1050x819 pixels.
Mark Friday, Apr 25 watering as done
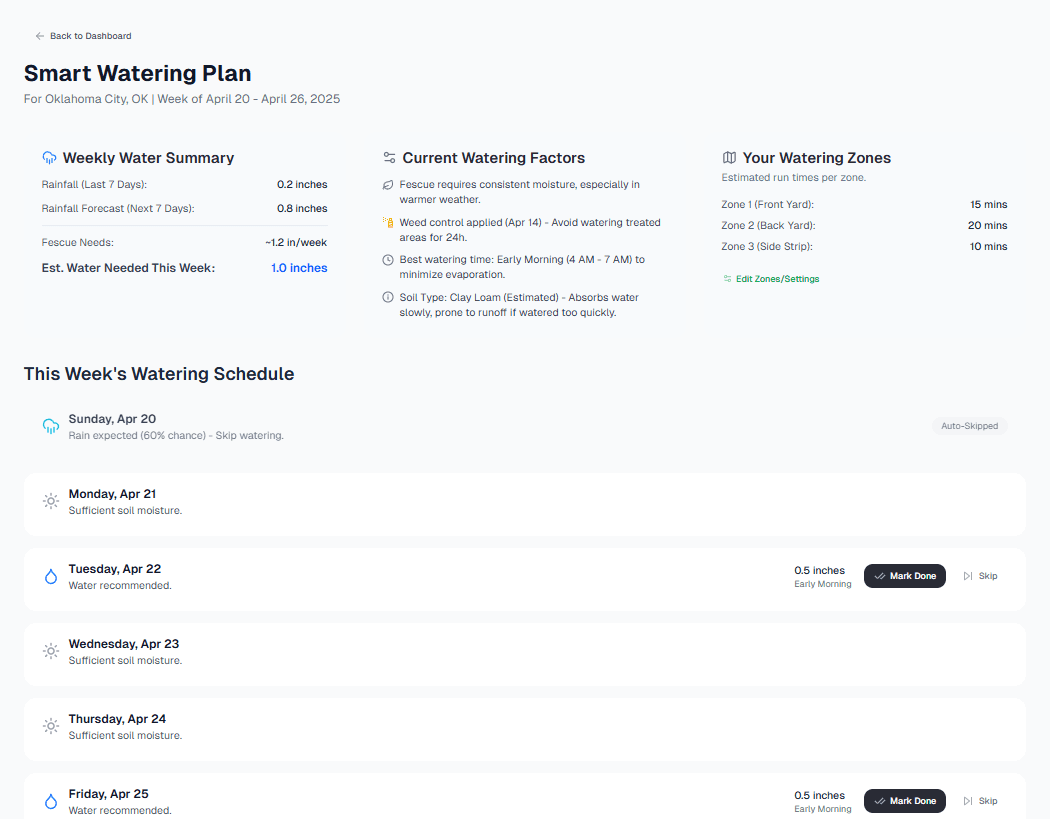tap(905, 801)
